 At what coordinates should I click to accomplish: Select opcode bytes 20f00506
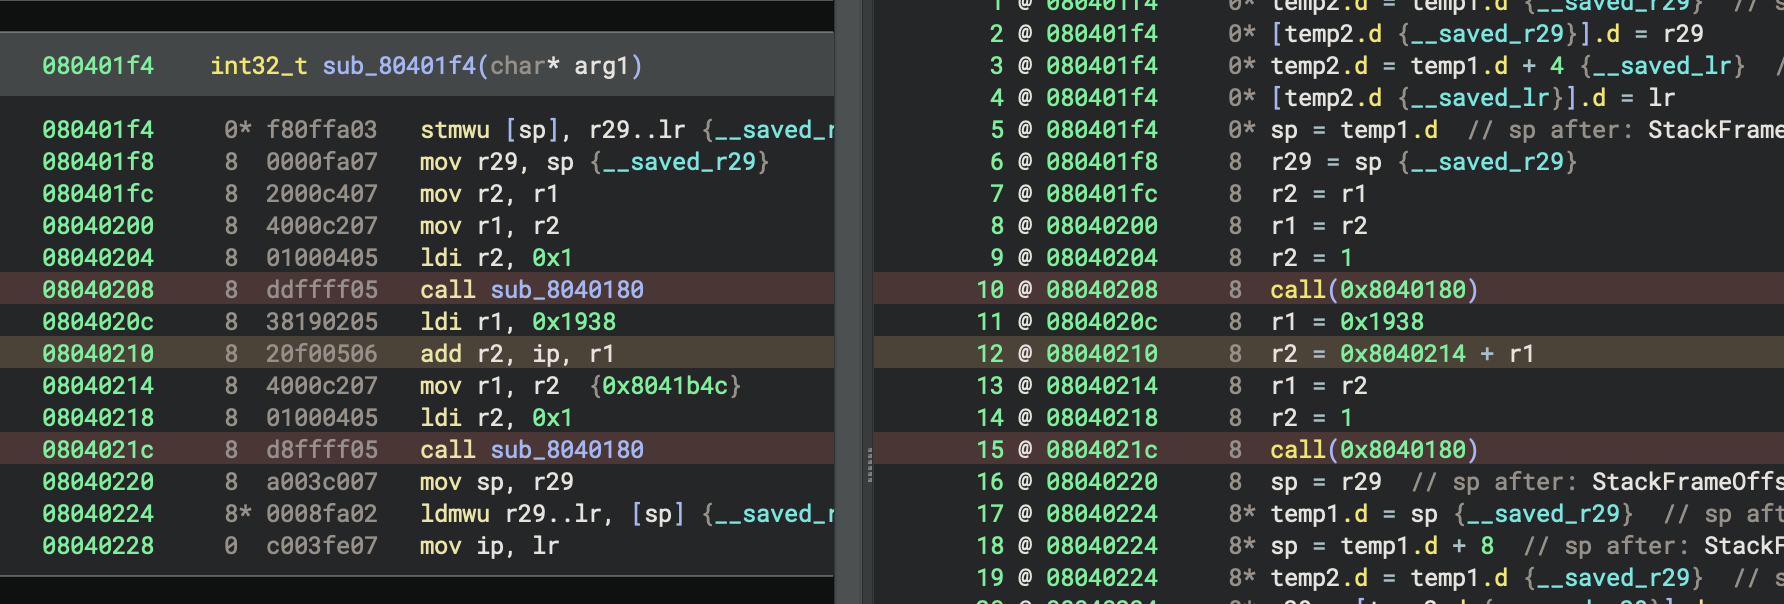(322, 354)
